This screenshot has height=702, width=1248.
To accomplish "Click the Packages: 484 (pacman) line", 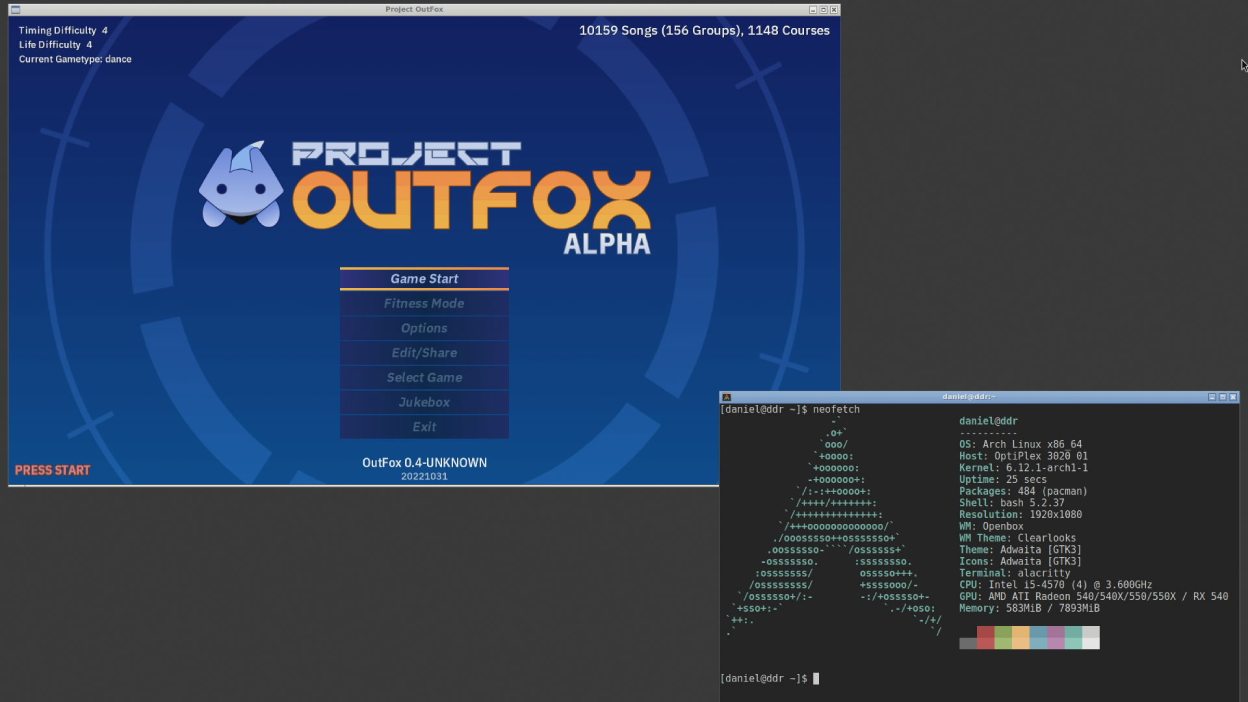I will point(1023,492).
